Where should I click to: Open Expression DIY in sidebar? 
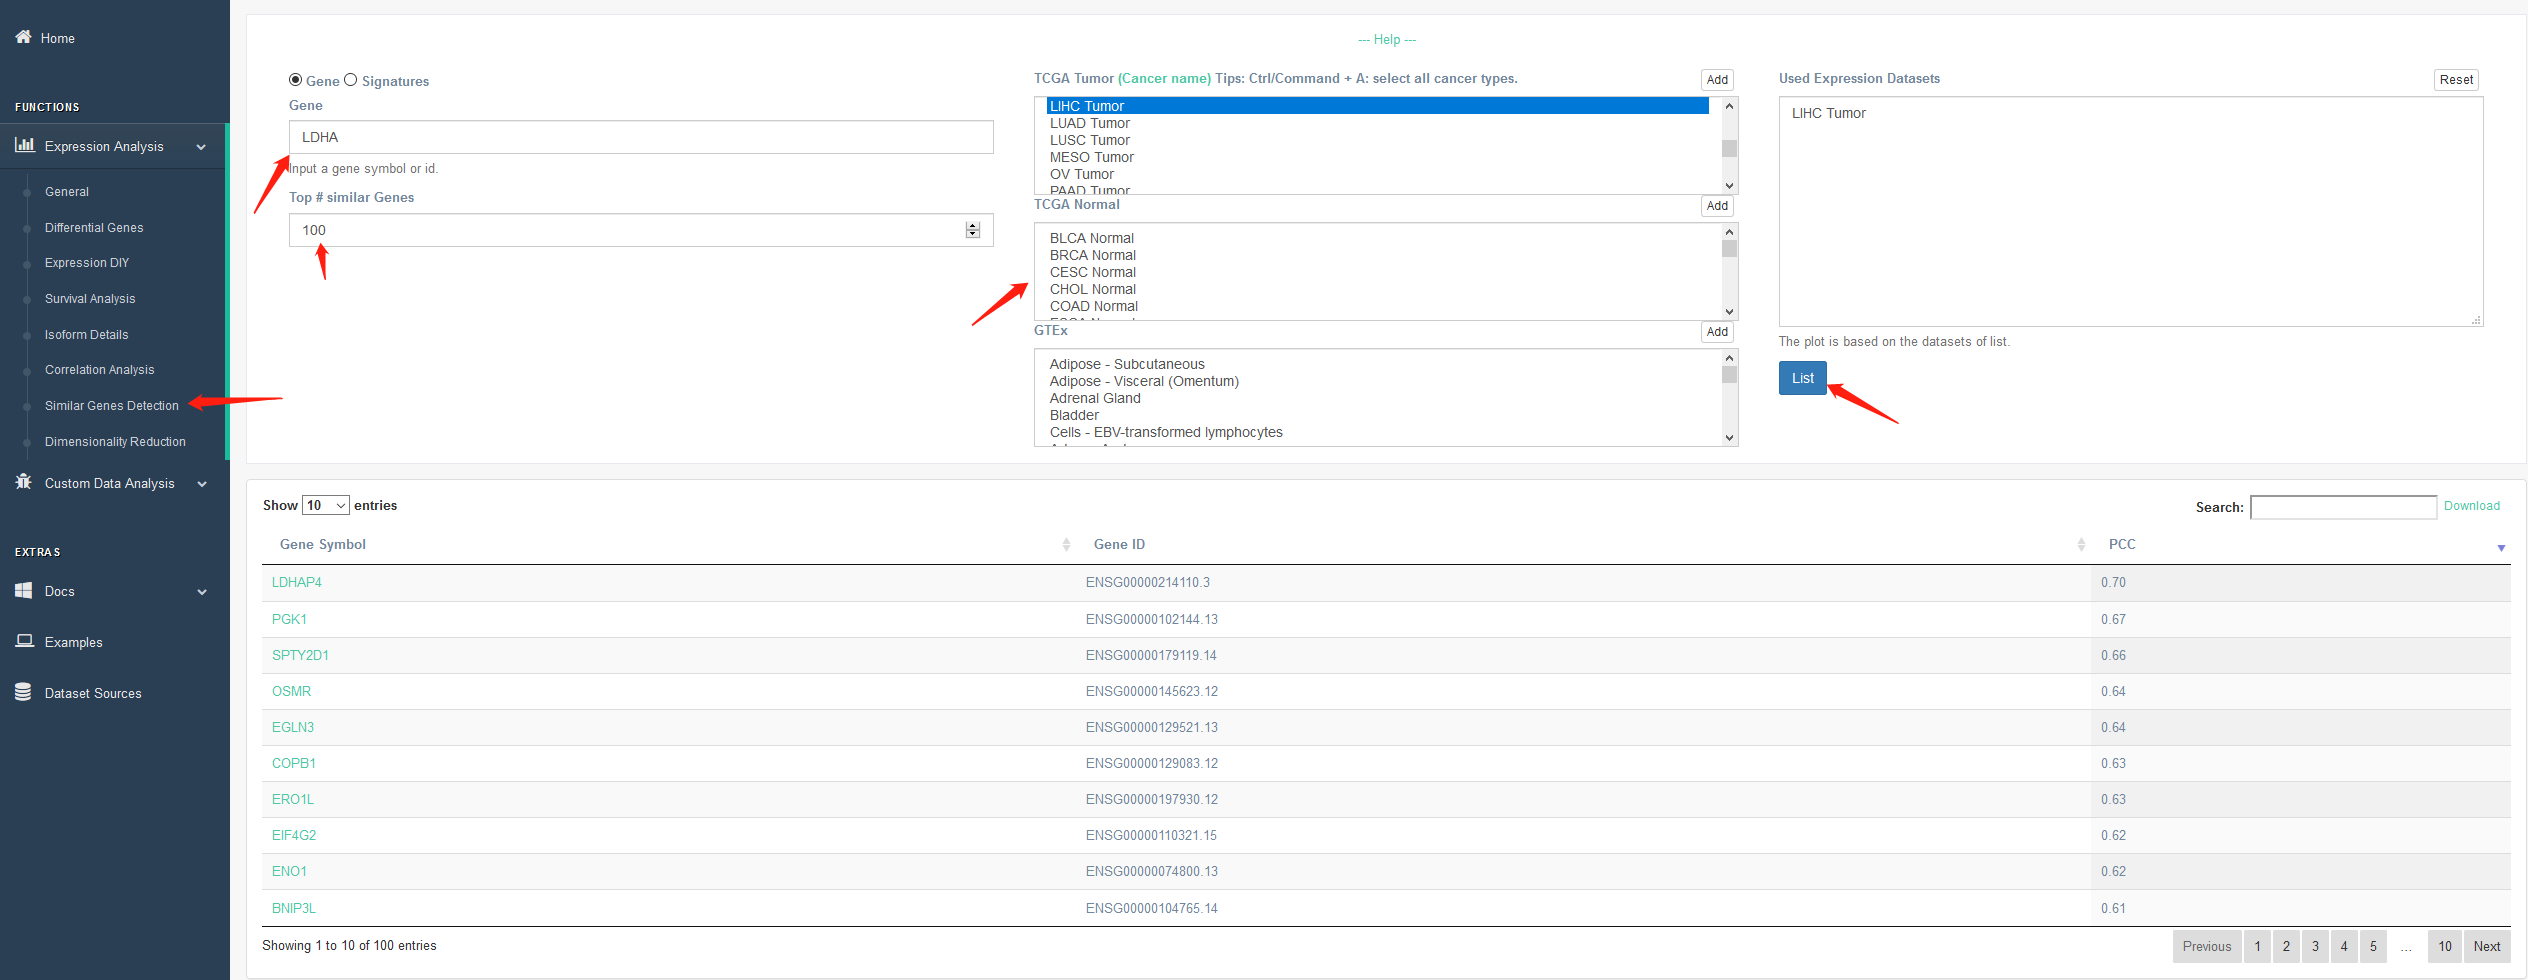point(87,263)
